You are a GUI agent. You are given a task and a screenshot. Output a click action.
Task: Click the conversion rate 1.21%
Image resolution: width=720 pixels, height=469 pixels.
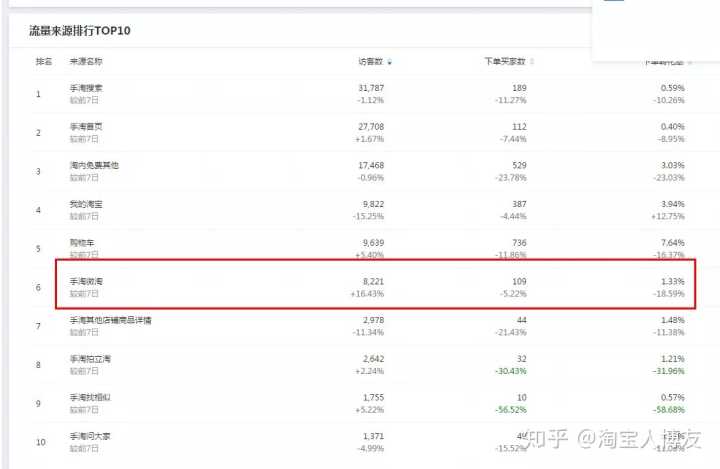[673, 359]
